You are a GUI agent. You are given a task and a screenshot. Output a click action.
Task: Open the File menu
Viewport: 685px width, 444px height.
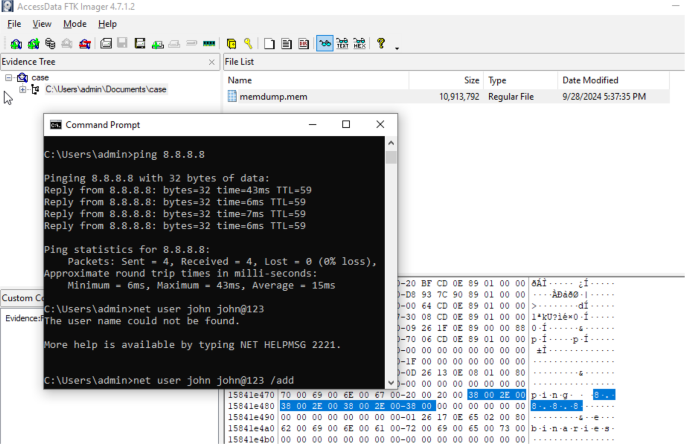coord(14,23)
